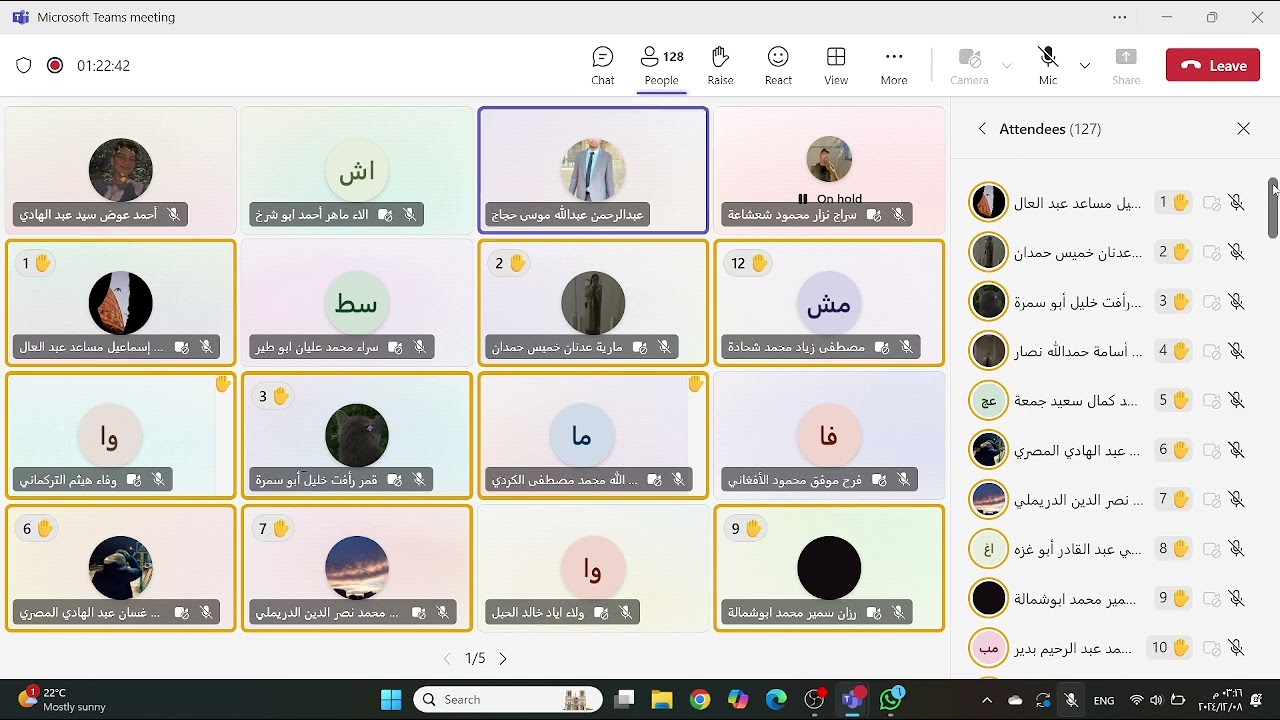Viewport: 1280px width, 720px height.
Task: Click mic icon on أحمد عوض tile
Action: point(173,214)
